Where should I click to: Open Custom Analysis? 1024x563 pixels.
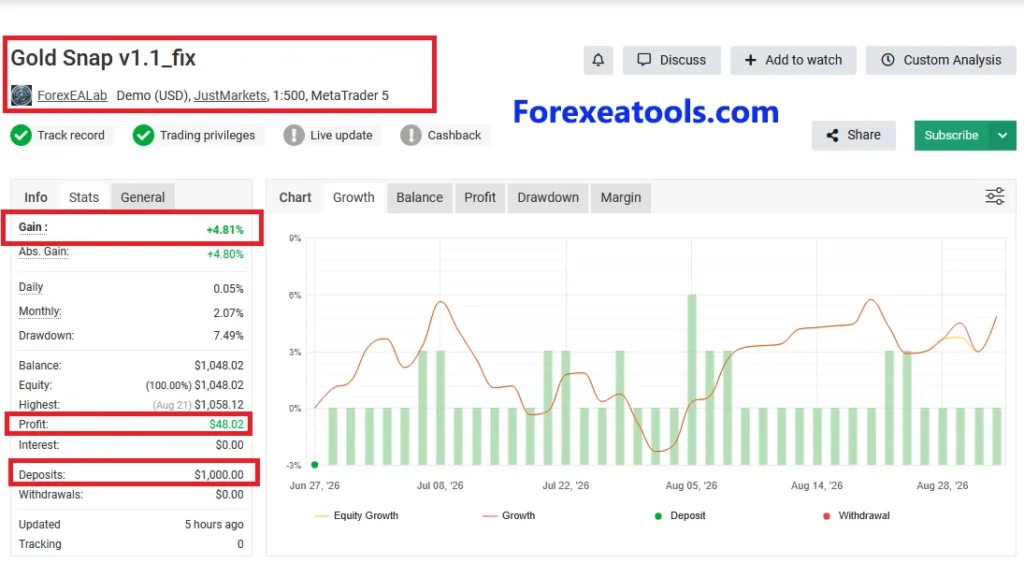pos(941,60)
